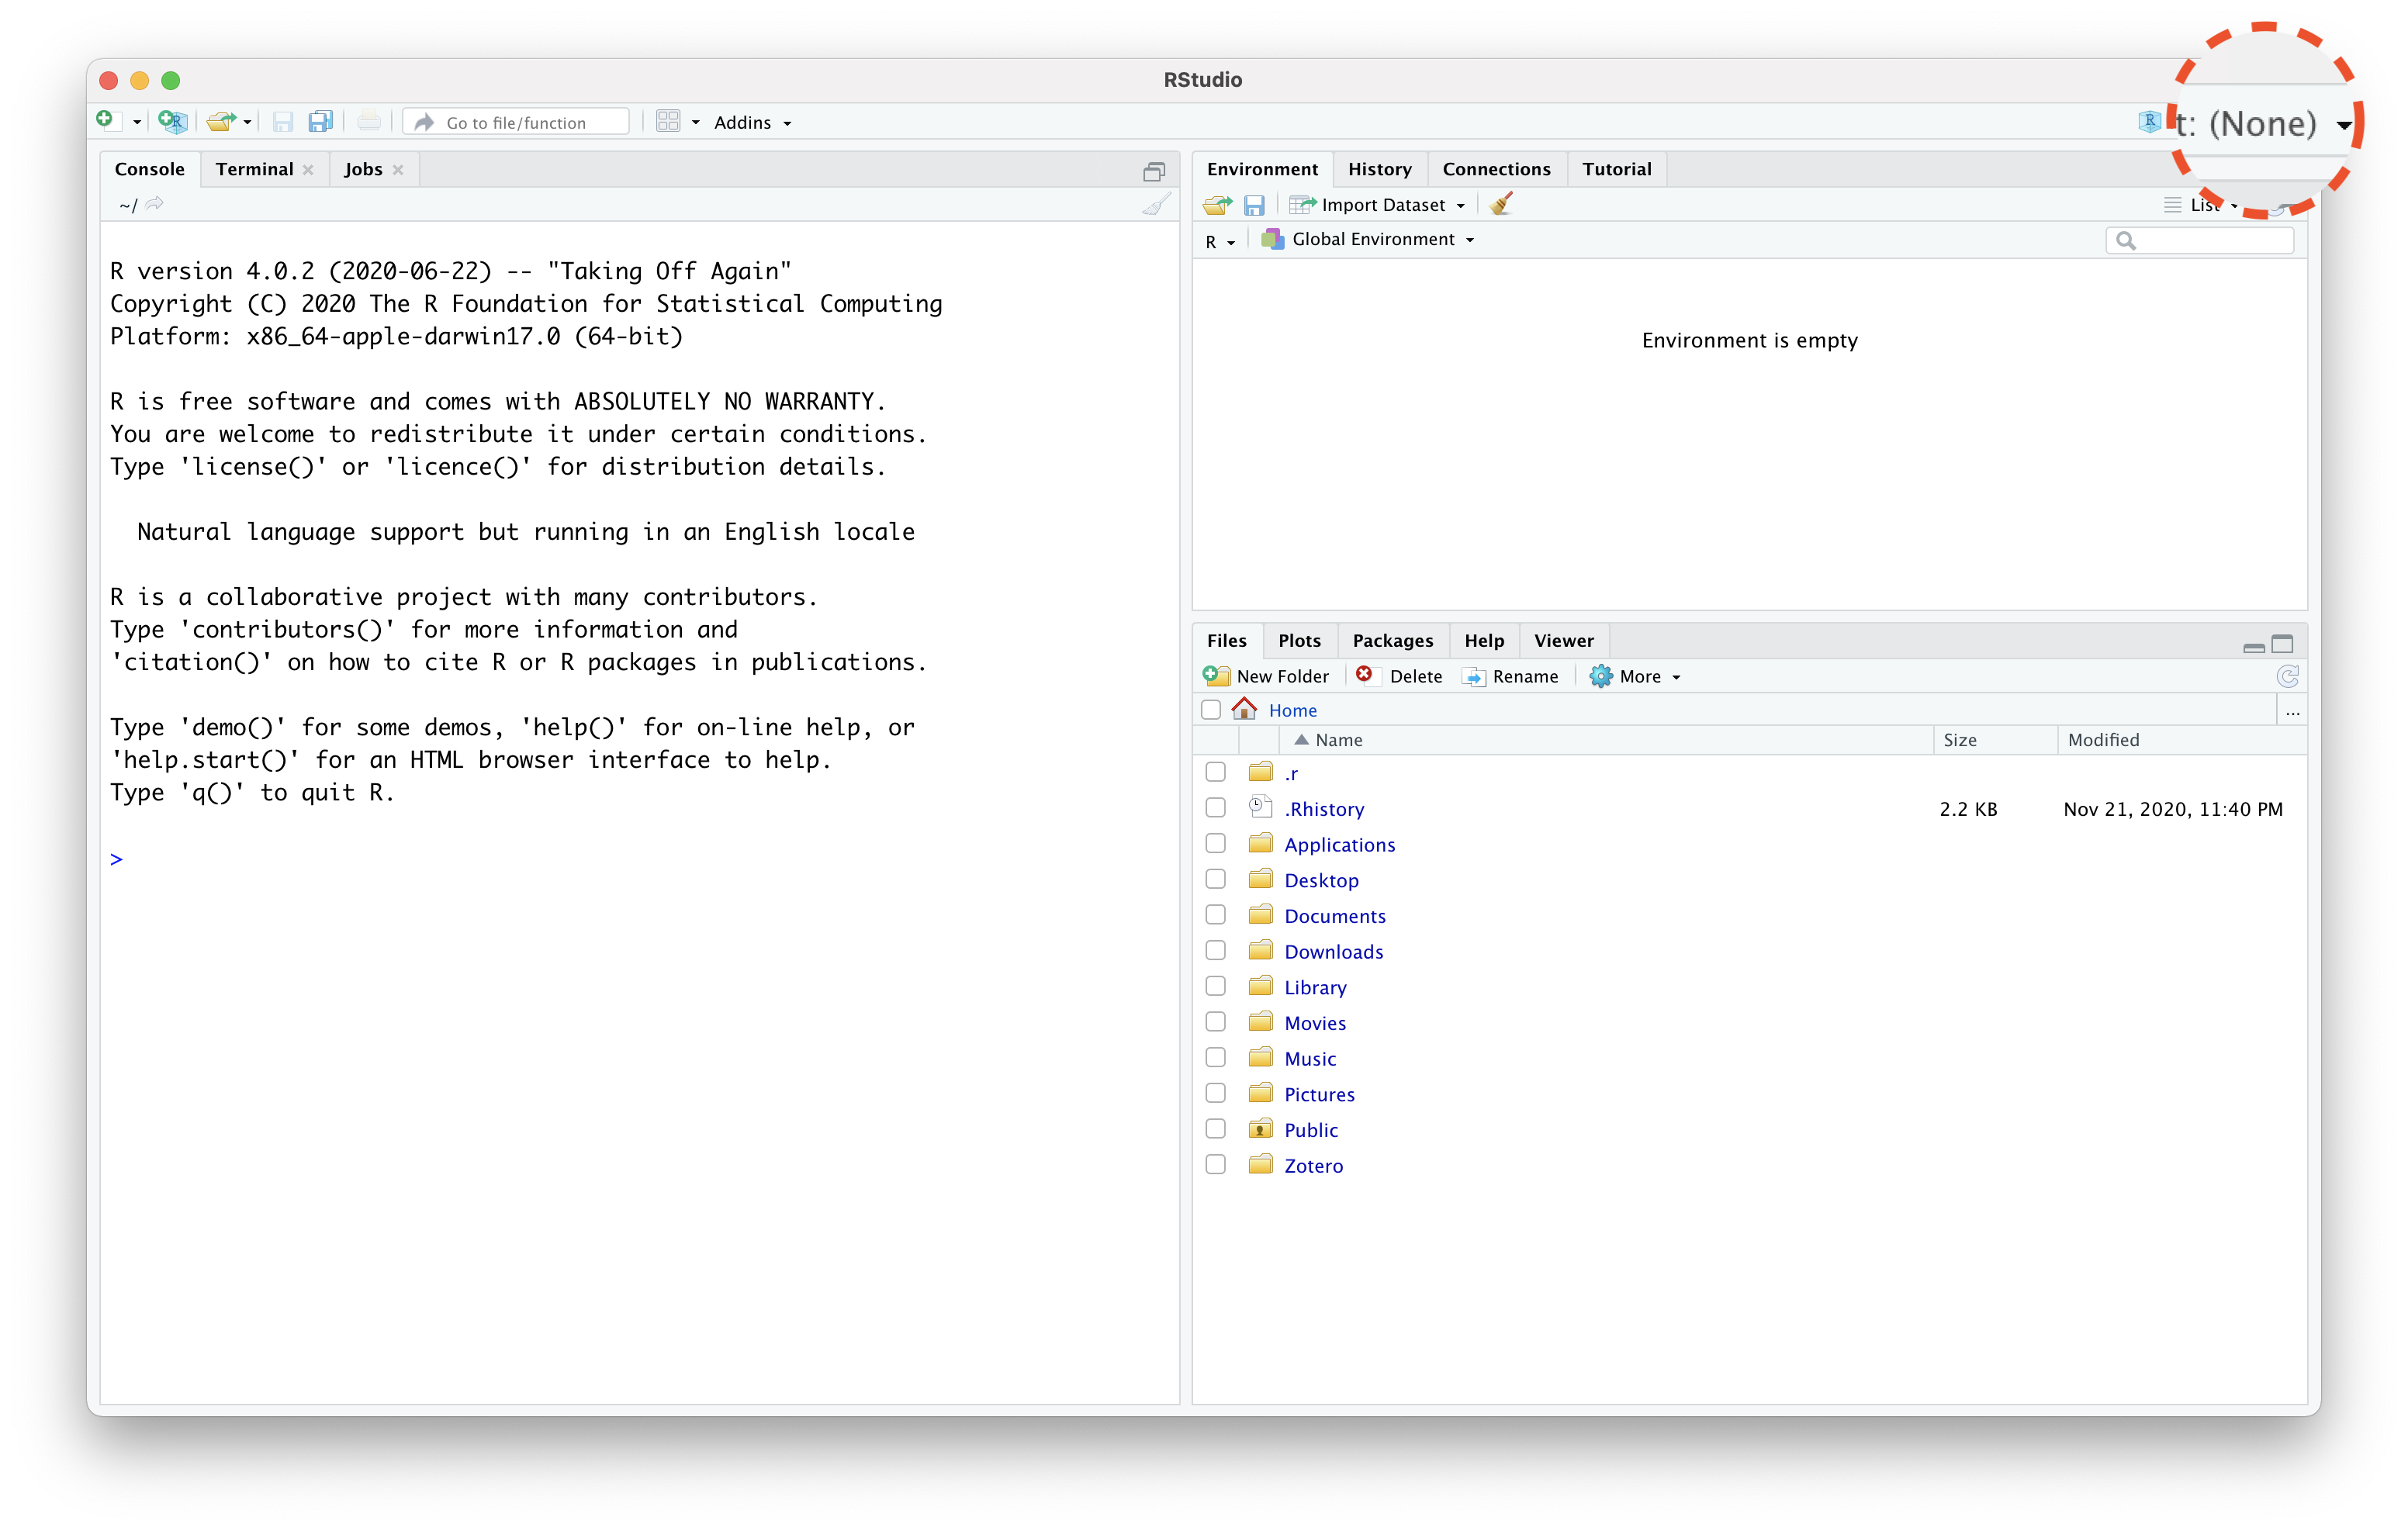The image size is (2408, 1531).
Task: Clear environment objects with the broom icon
Action: click(x=1500, y=205)
